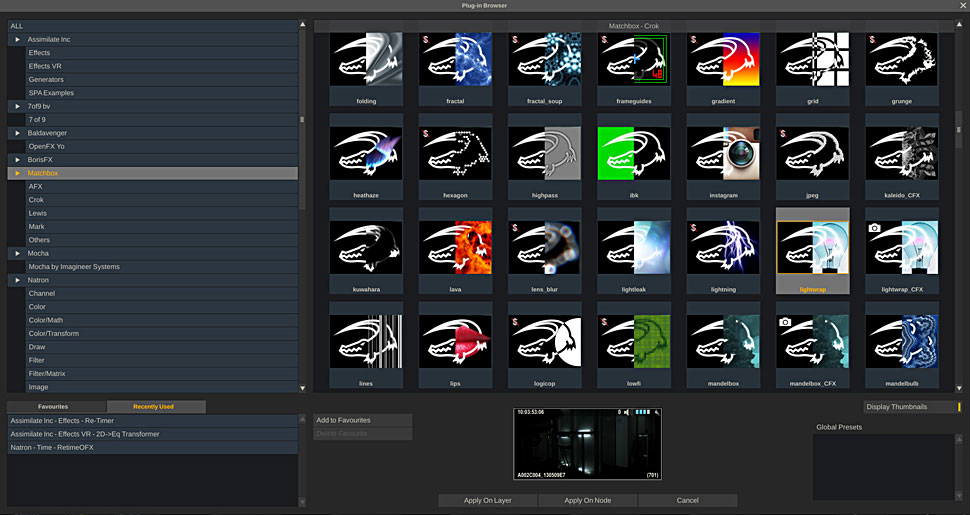Choose the fractal_soup plug-in icon
The height and width of the screenshot is (515, 970).
tap(544, 59)
